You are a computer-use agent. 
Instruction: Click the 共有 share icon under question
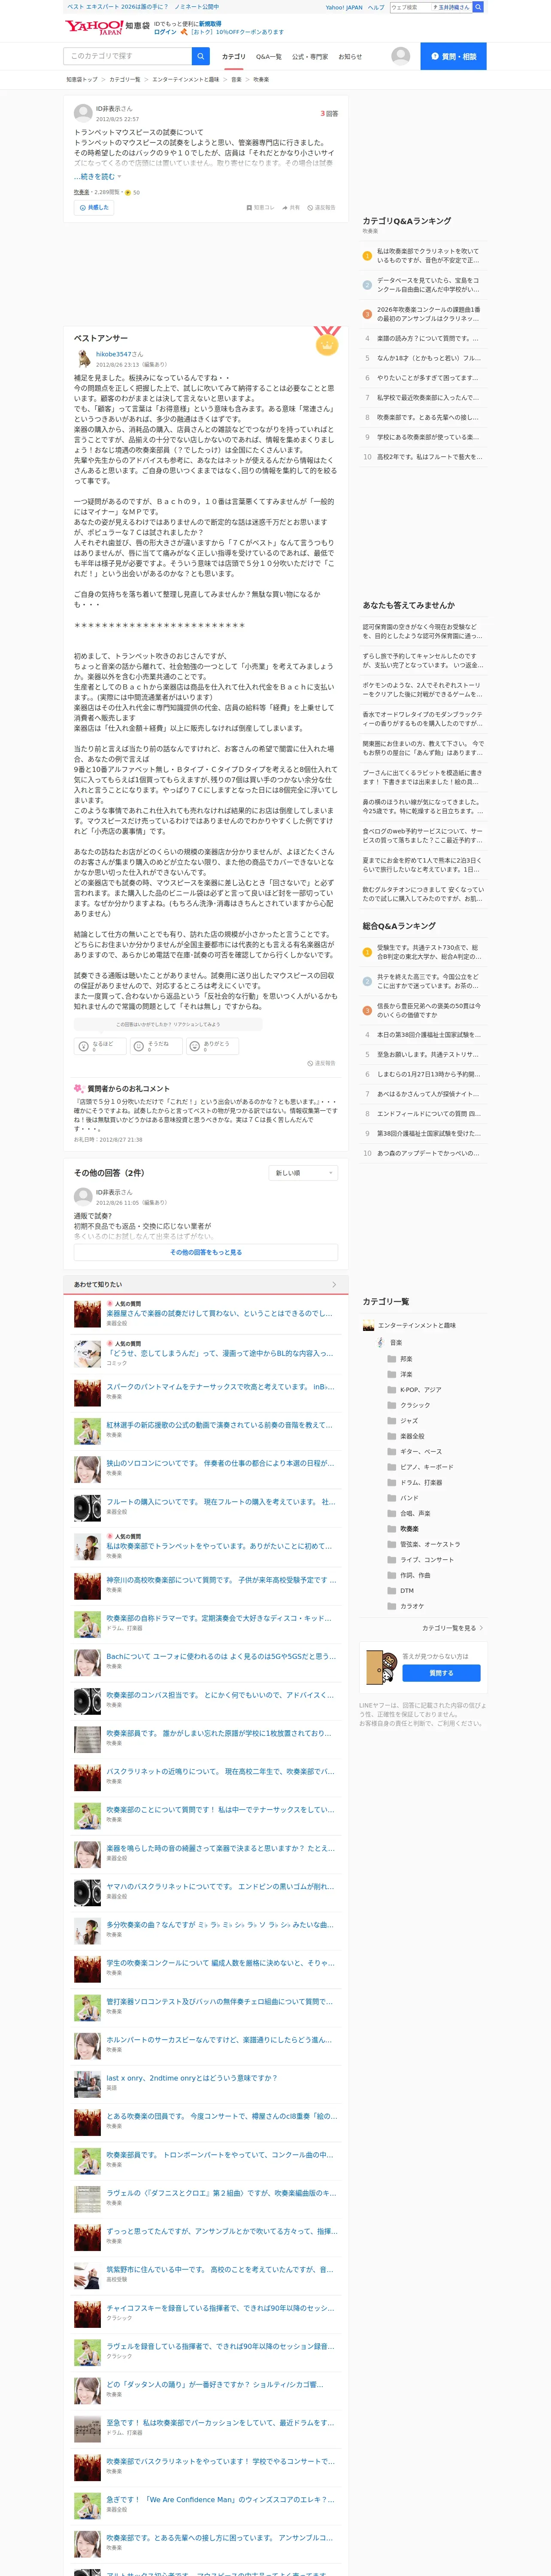pyautogui.click(x=284, y=208)
